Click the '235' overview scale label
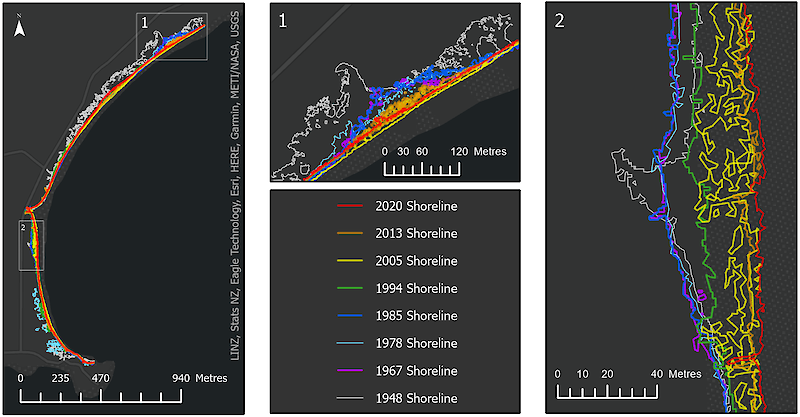This screenshot has width=800, height=417. 60,378
